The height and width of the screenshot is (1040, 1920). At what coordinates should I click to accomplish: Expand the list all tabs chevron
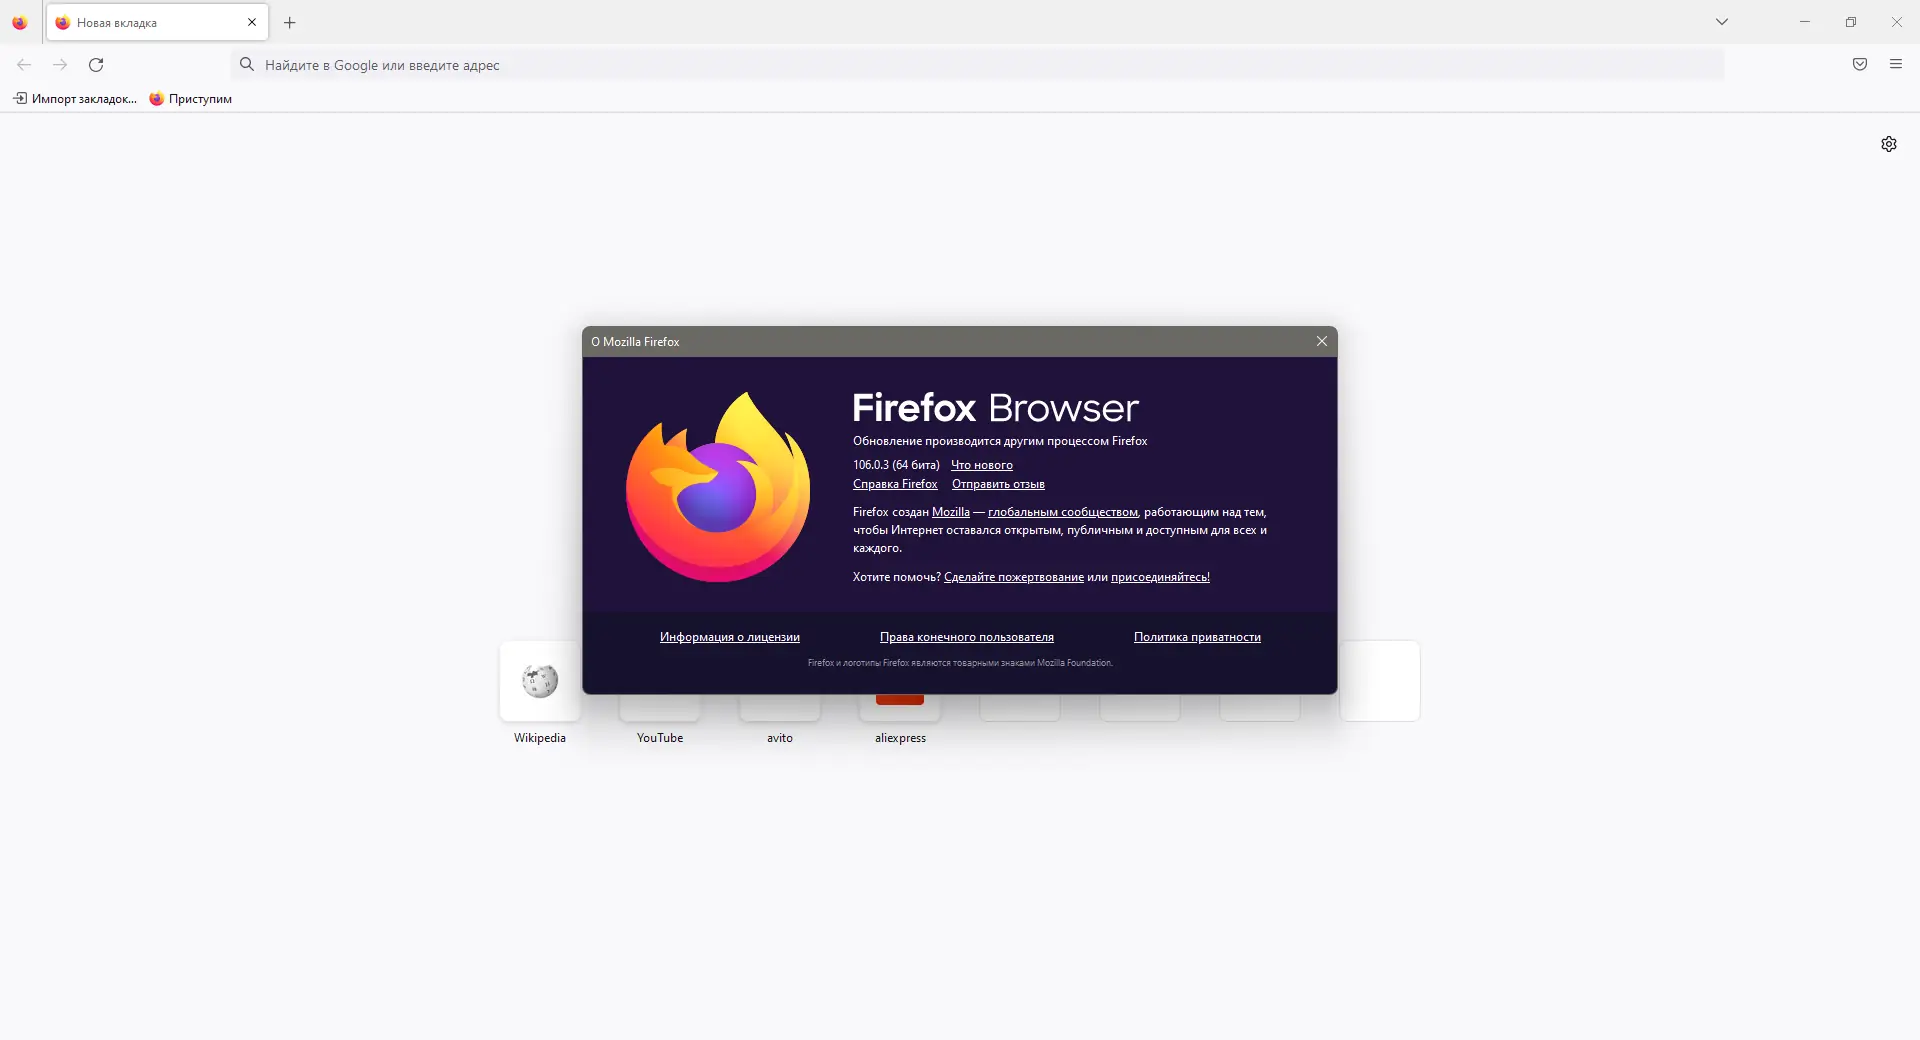(x=1722, y=22)
